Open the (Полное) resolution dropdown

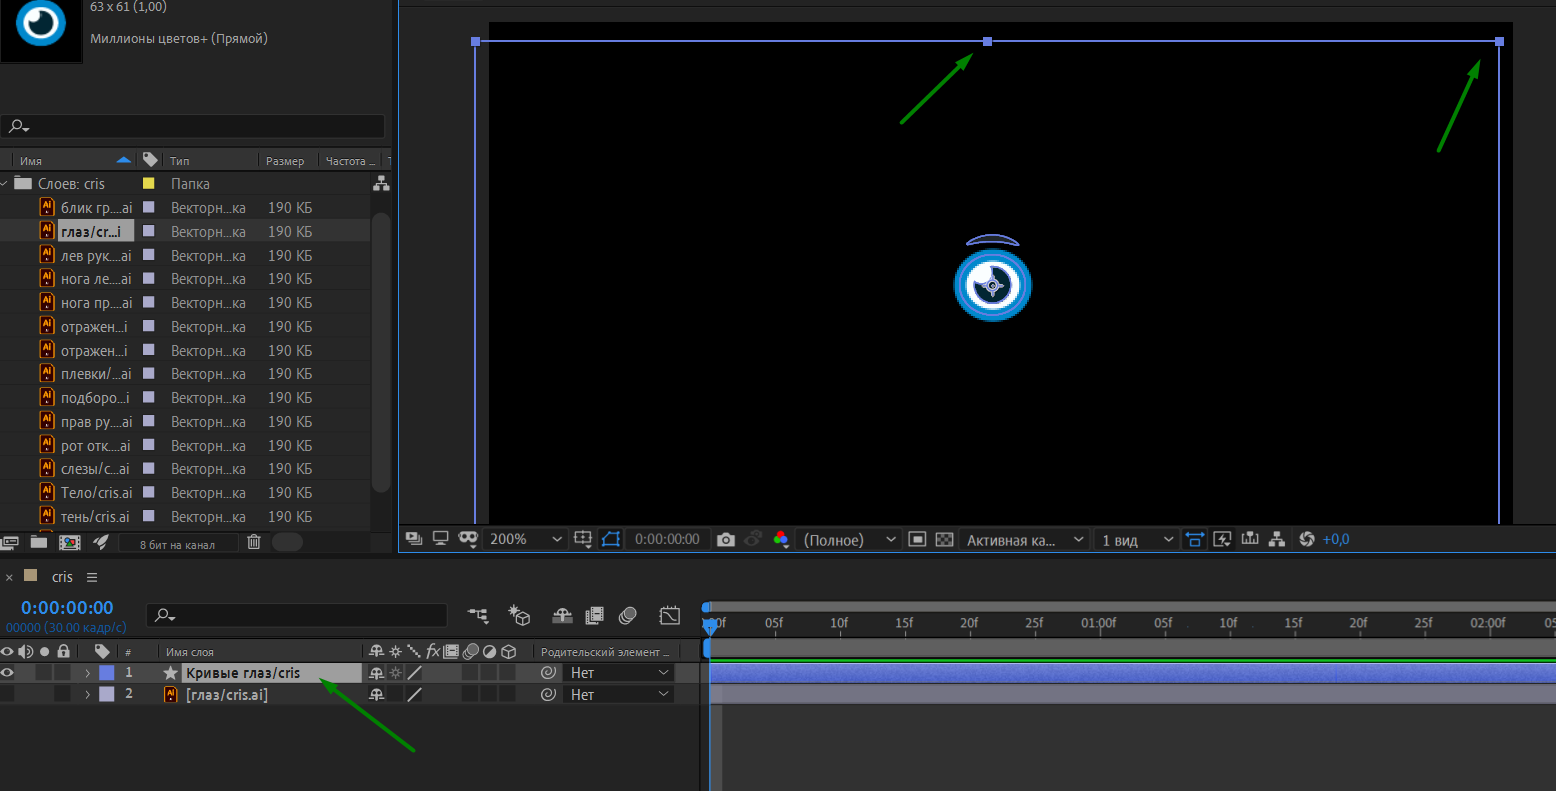point(850,539)
